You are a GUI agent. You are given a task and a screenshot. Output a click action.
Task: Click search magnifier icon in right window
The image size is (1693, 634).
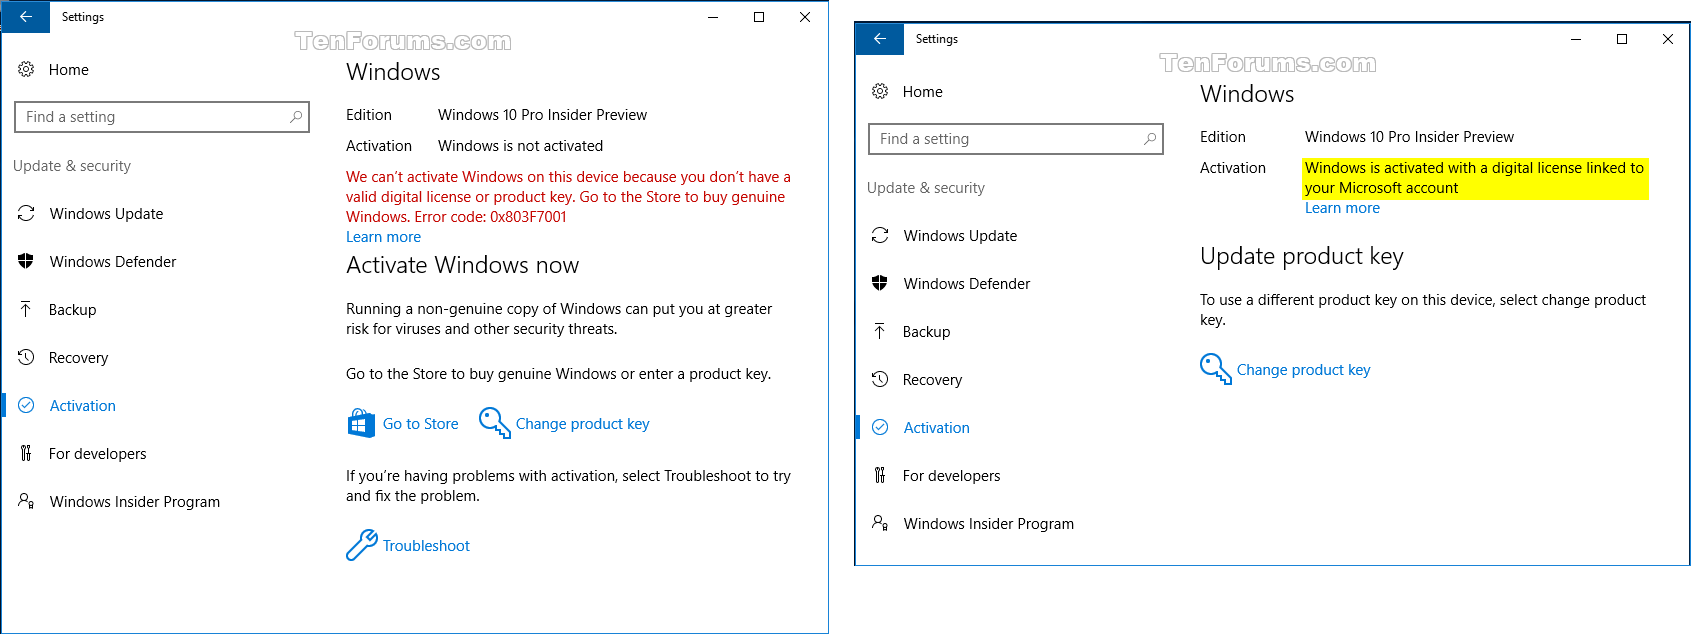click(1150, 139)
